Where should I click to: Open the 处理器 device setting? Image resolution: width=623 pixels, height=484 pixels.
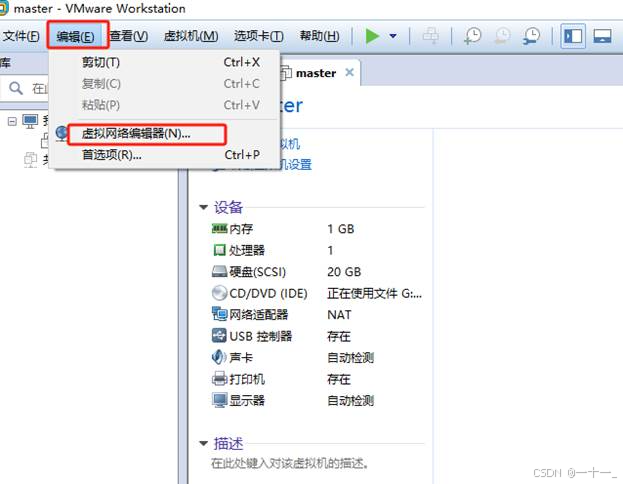pos(247,250)
